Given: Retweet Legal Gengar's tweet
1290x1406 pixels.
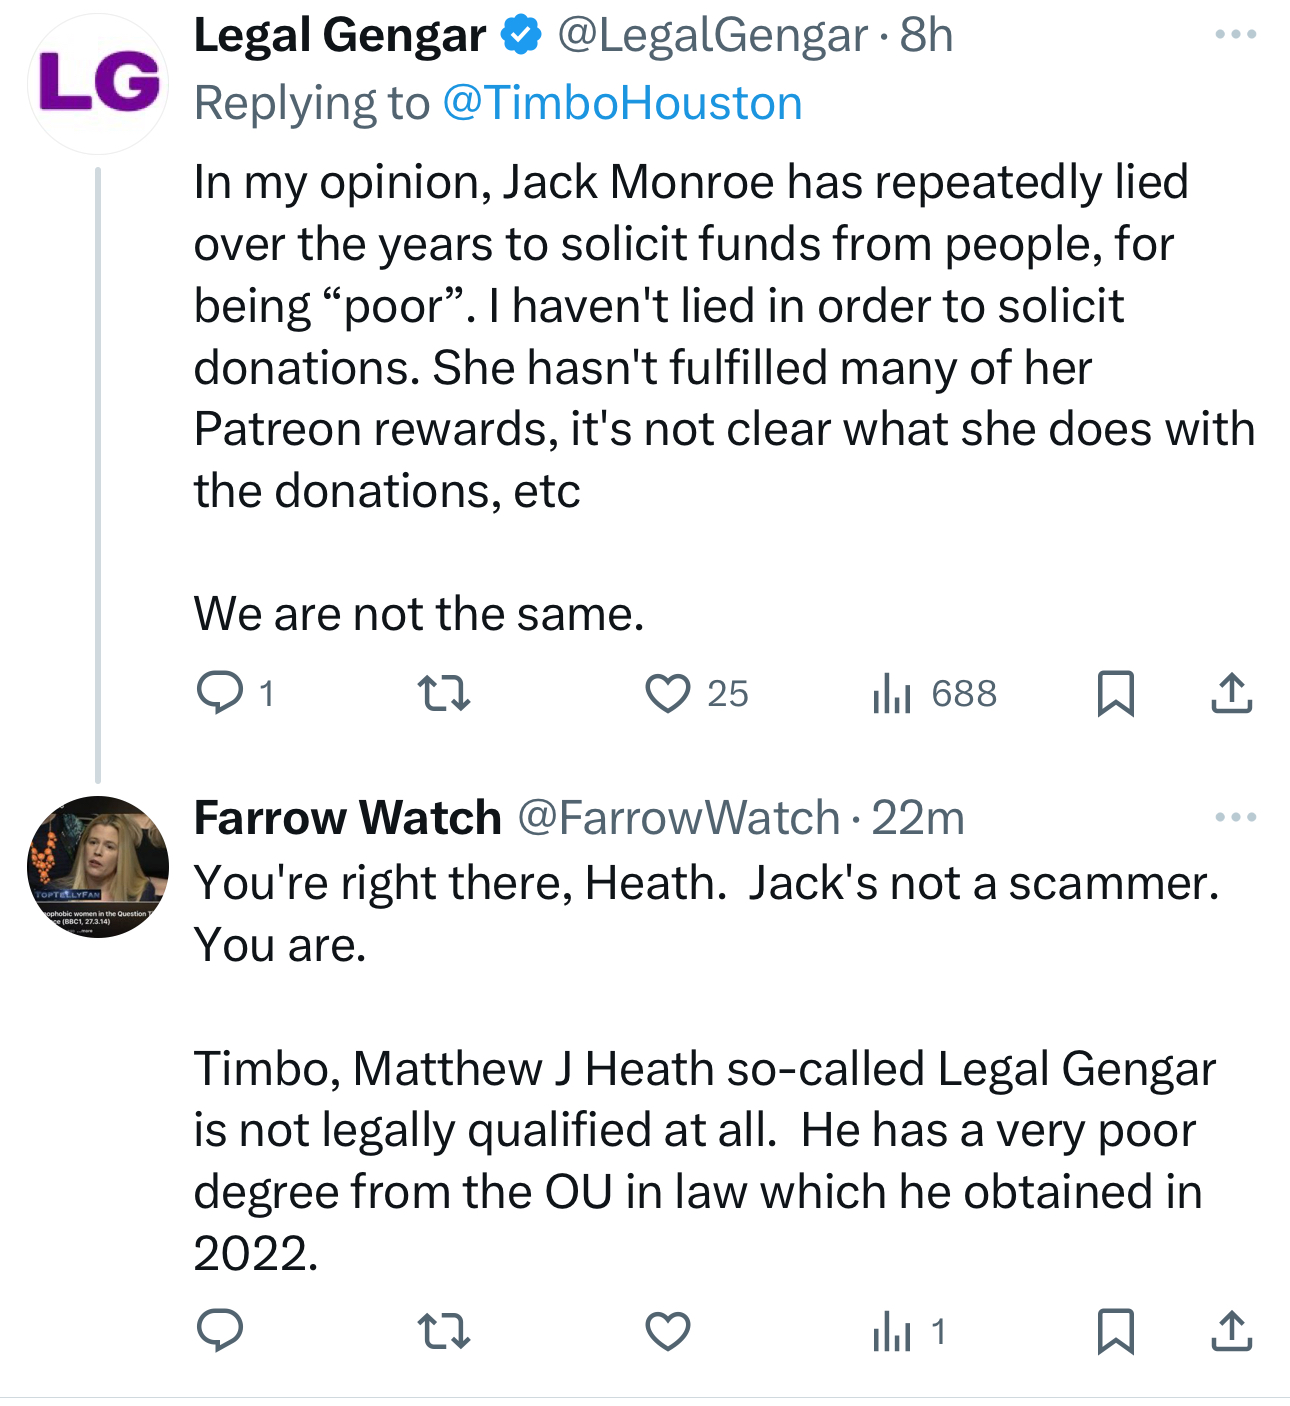Looking at the screenshot, I should coord(443,692).
